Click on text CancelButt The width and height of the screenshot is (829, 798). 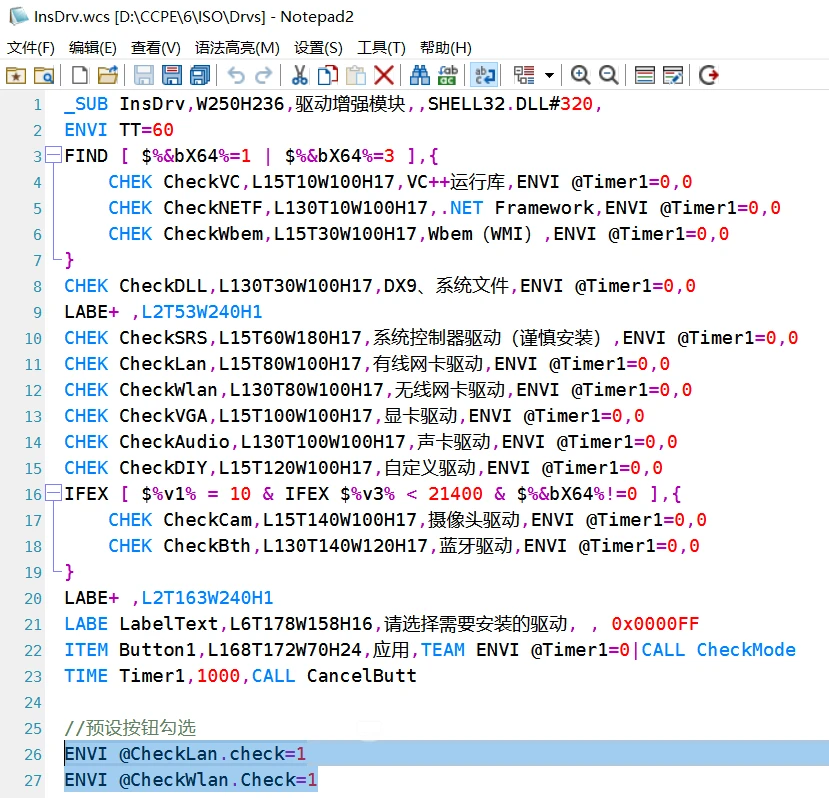tap(362, 676)
